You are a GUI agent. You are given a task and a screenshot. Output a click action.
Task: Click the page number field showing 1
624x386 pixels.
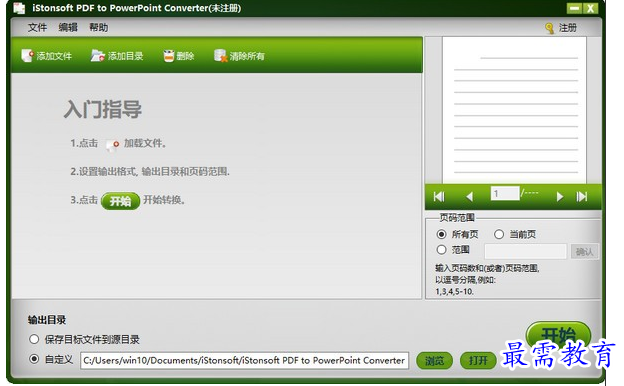[505, 194]
